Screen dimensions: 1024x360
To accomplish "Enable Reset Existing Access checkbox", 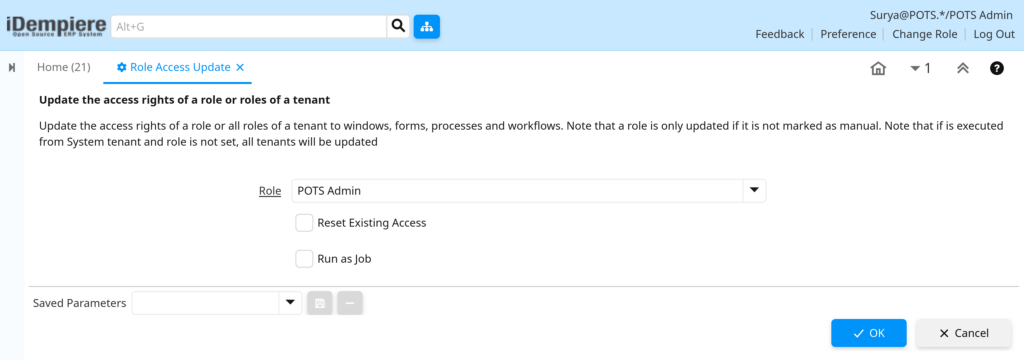I will (x=304, y=223).
